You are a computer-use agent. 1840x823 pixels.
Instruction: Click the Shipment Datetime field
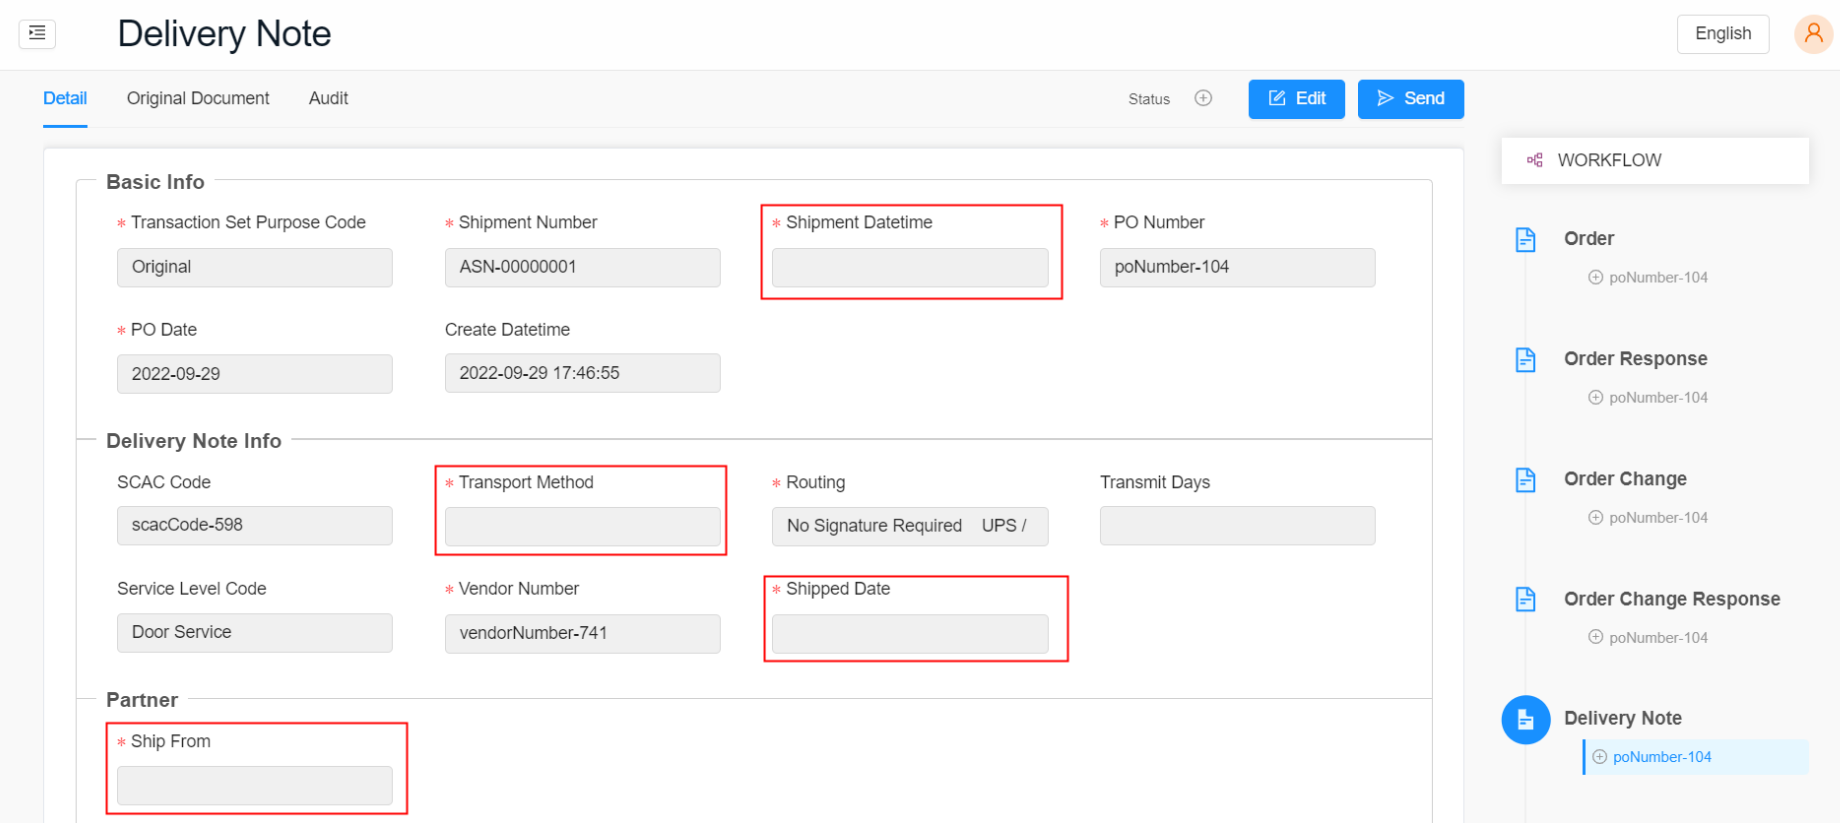(x=909, y=268)
